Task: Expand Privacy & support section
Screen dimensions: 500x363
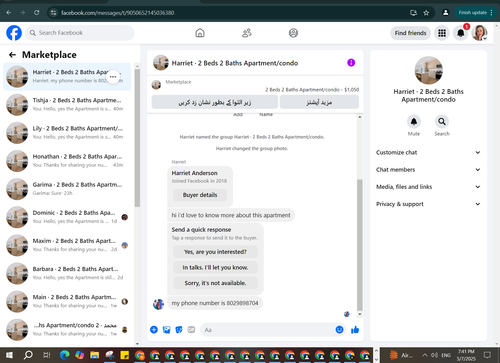Action: [428, 204]
